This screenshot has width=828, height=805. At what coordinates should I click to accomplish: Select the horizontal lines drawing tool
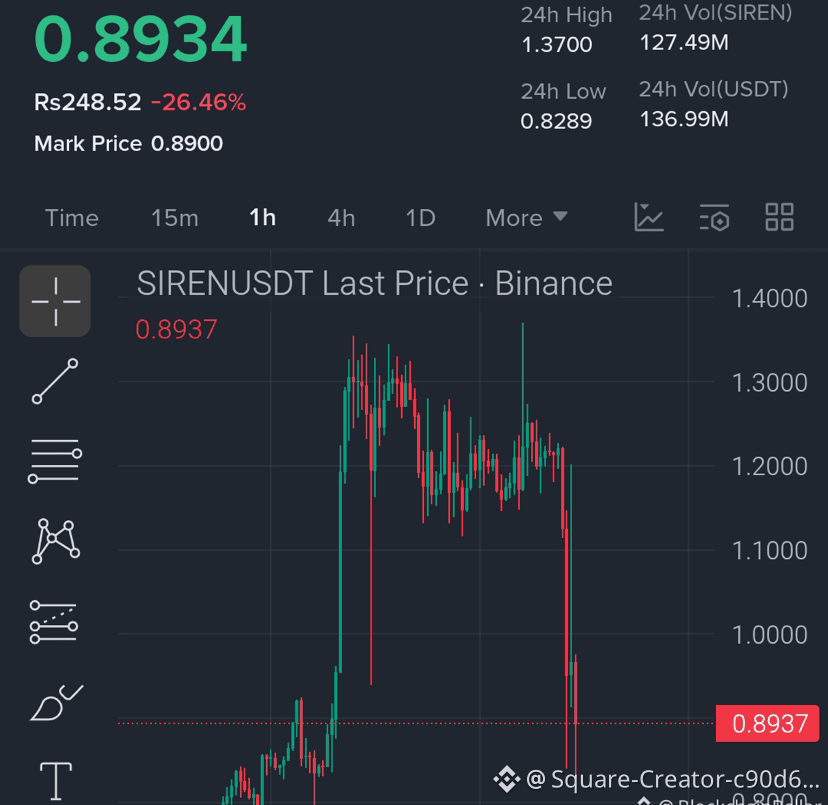[55, 461]
